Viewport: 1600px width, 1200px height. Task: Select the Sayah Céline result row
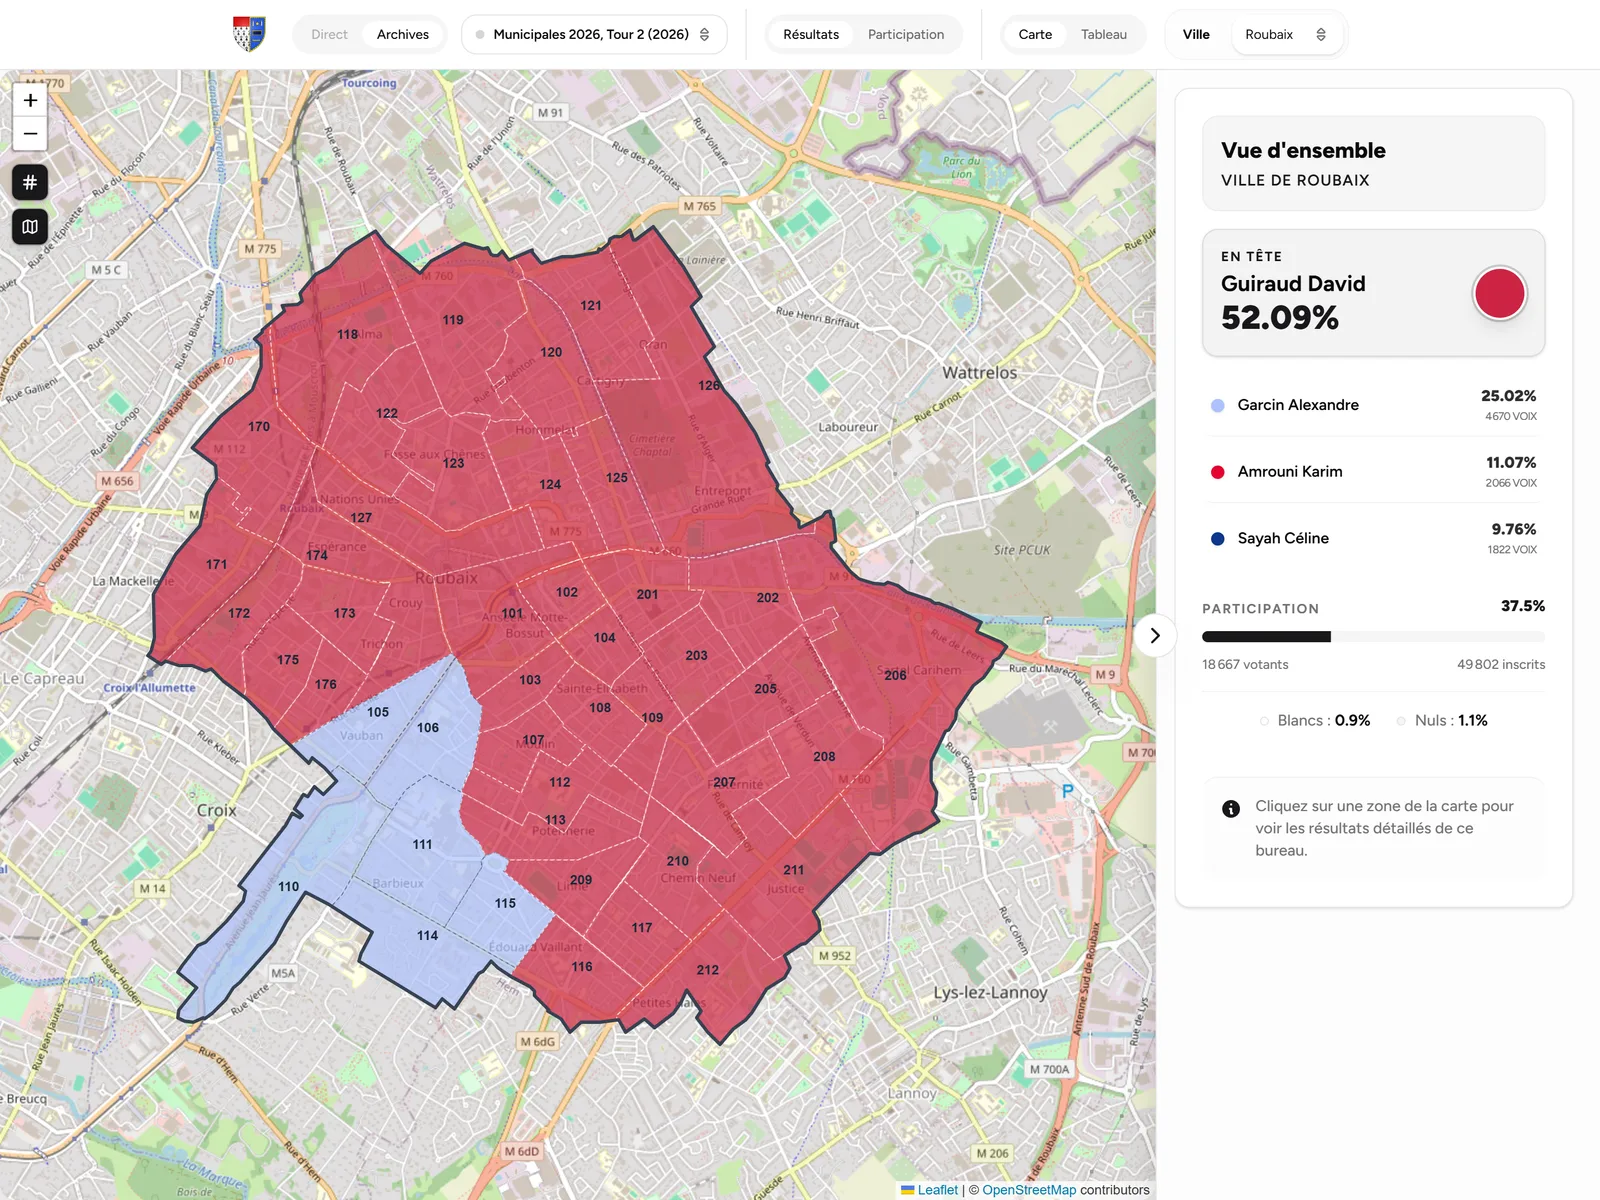click(x=1373, y=538)
